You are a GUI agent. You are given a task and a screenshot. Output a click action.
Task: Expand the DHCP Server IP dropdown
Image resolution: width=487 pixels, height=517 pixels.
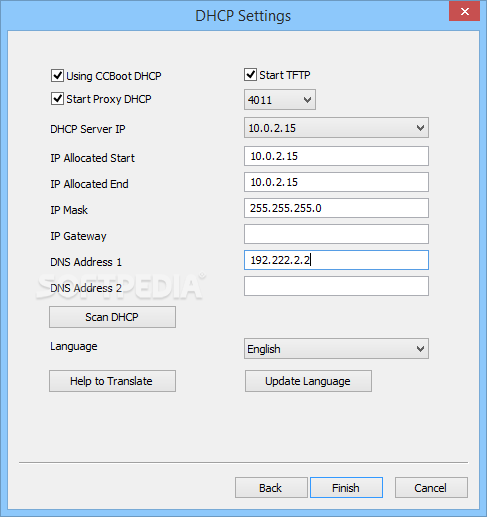[x=336, y=127]
